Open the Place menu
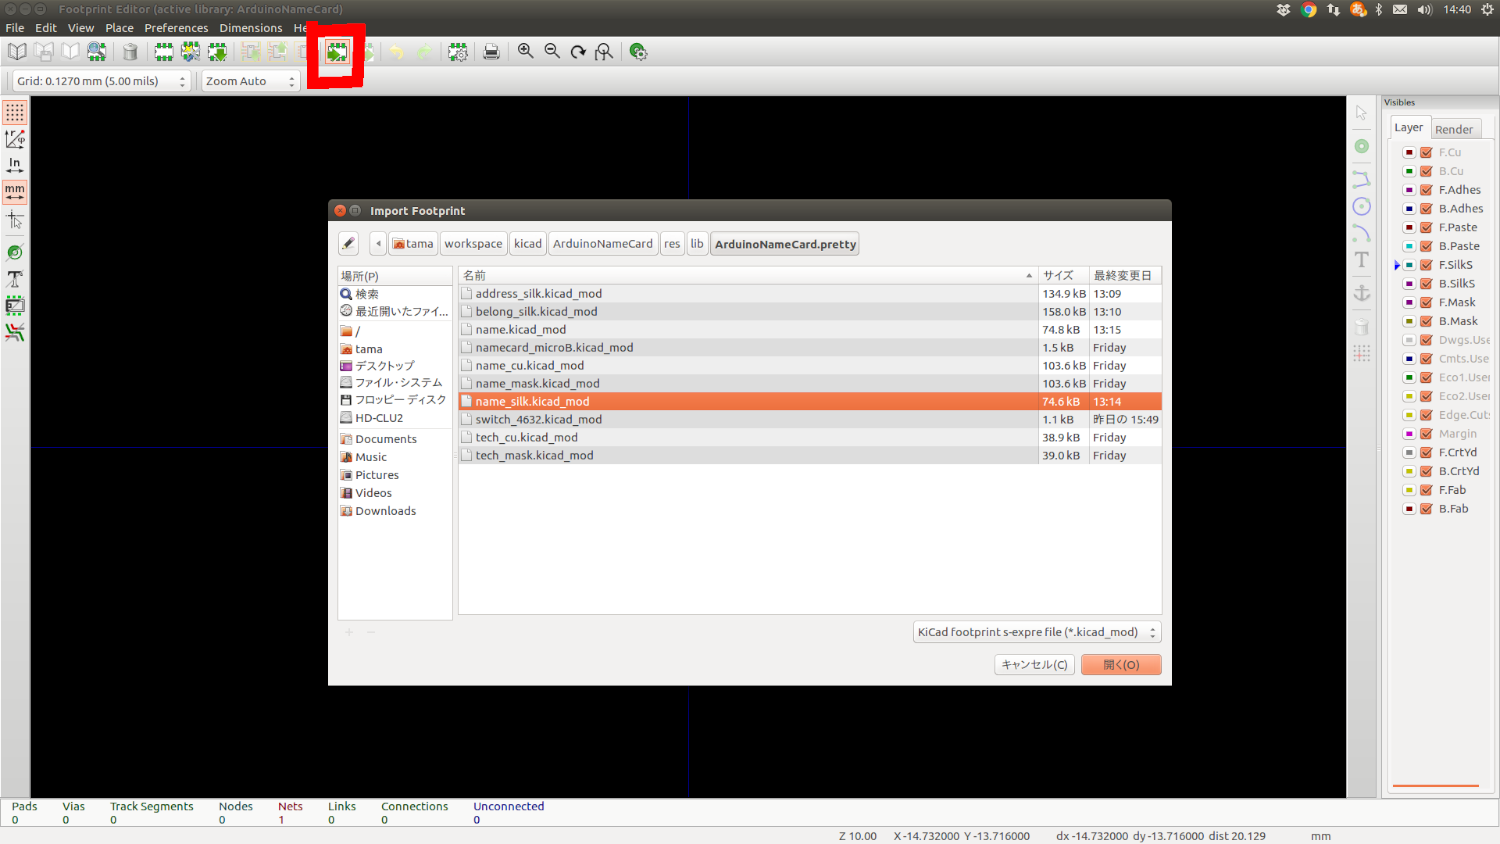Image resolution: width=1500 pixels, height=844 pixels. [119, 28]
